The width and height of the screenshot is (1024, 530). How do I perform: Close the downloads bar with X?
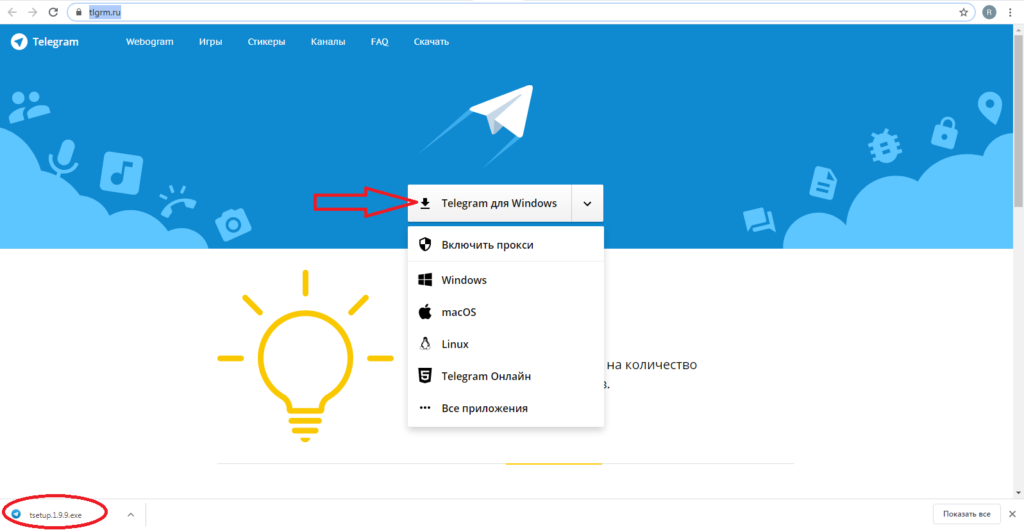point(1012,514)
